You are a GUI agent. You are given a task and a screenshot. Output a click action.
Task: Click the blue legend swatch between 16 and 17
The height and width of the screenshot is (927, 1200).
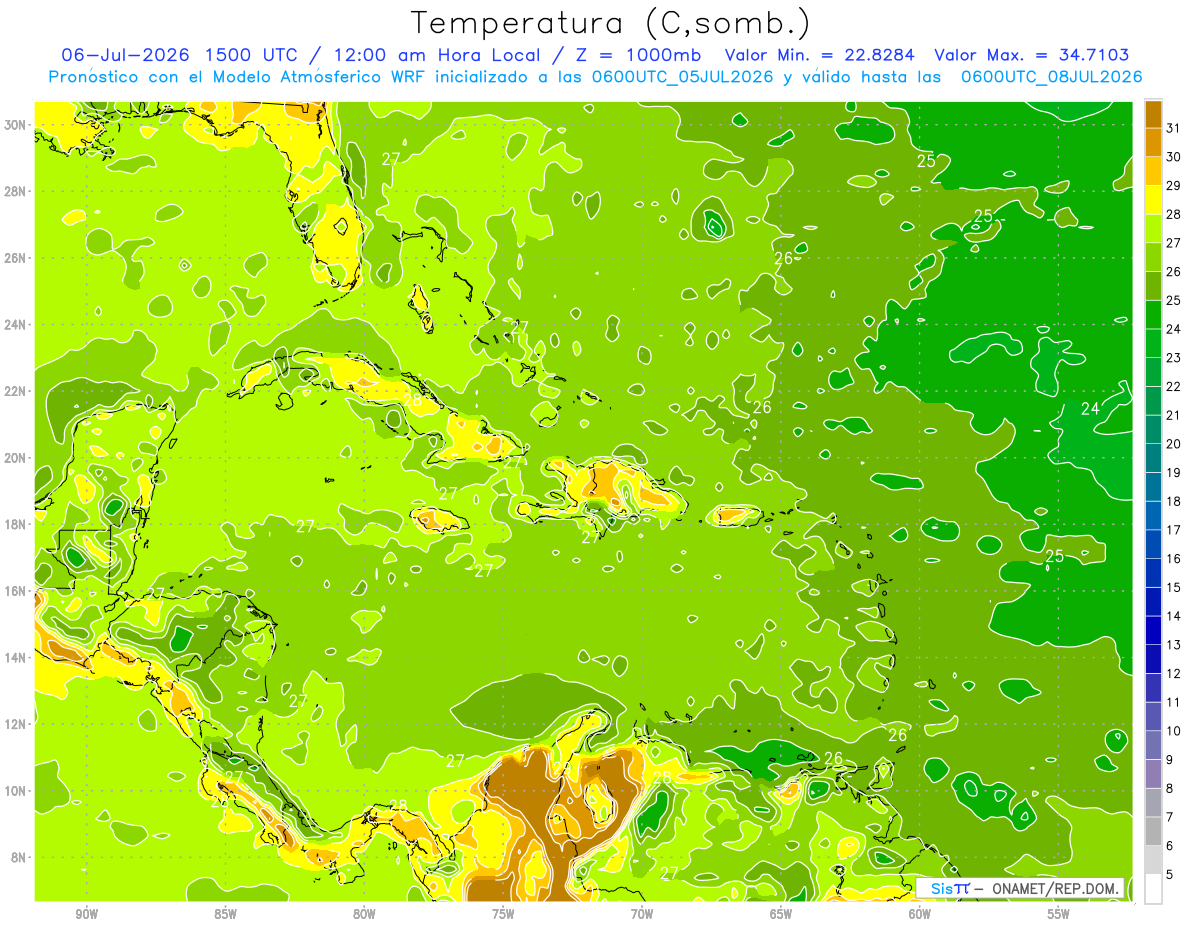(x=1153, y=544)
